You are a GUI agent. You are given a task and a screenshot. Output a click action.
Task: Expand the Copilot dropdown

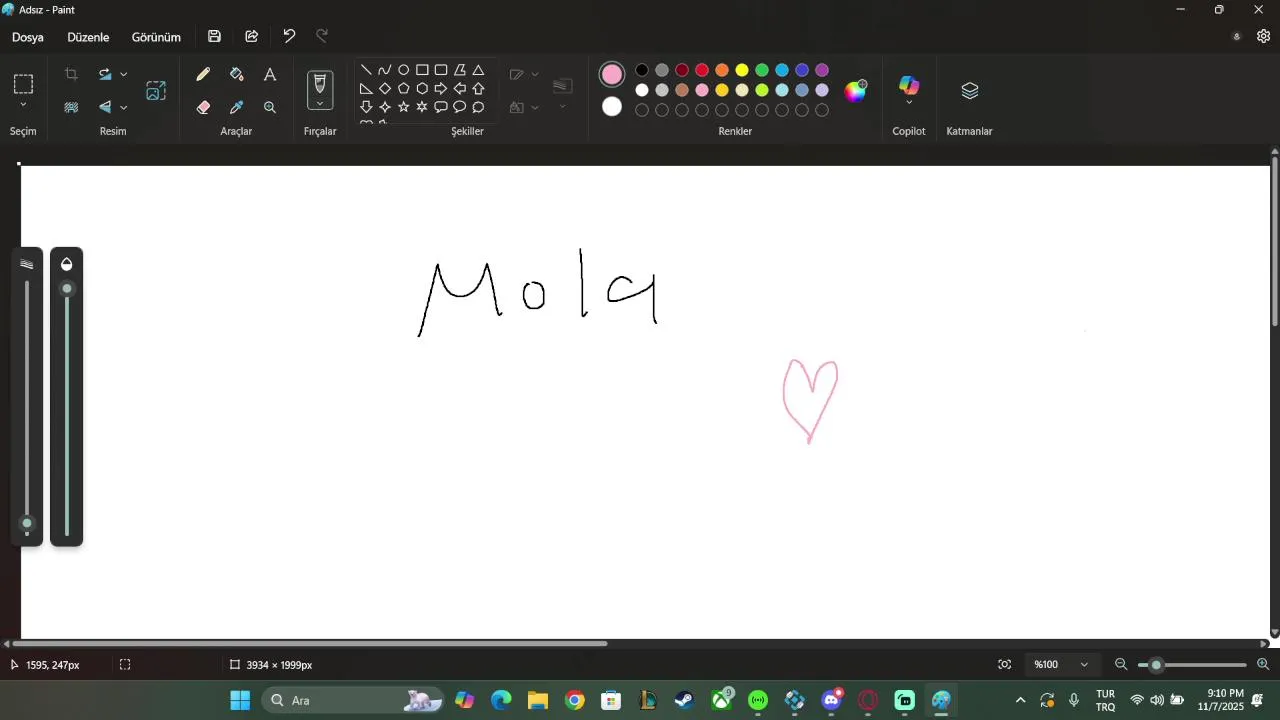[909, 102]
